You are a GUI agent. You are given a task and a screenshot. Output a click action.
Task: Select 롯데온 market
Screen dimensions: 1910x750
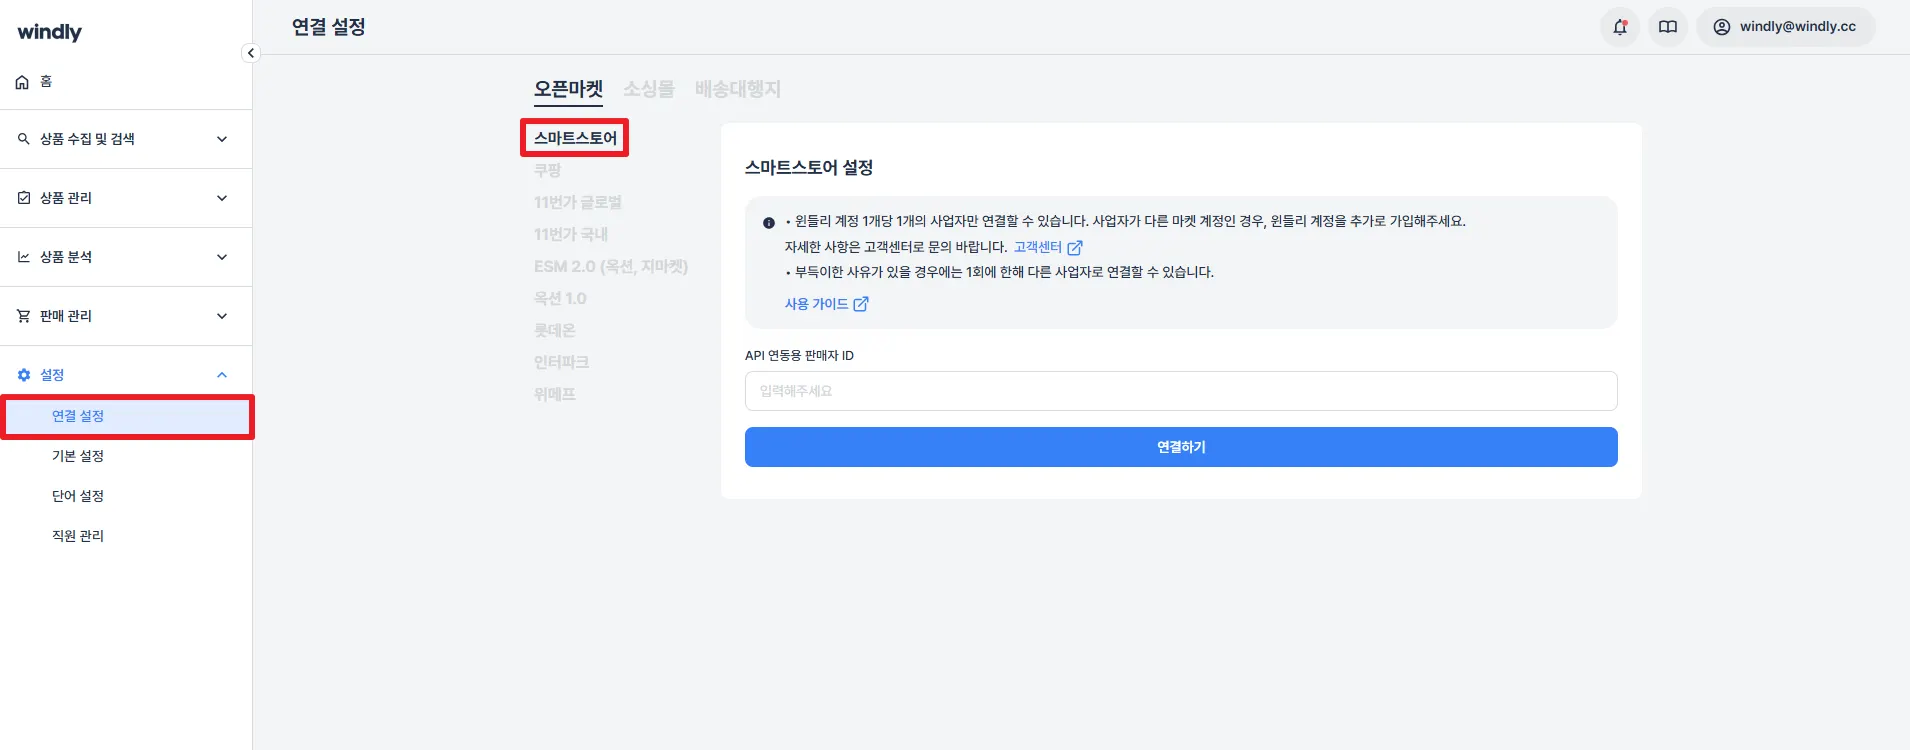tap(555, 330)
